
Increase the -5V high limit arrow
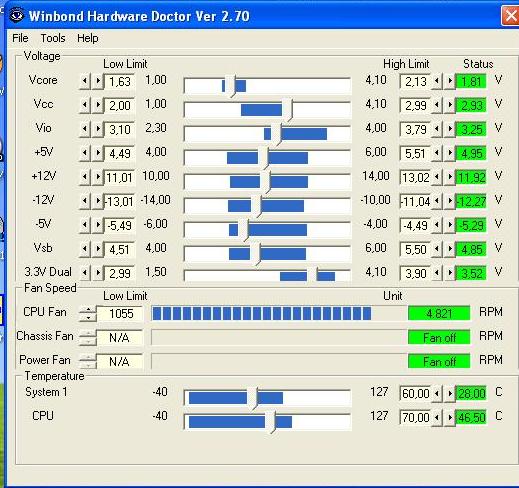(x=450, y=225)
